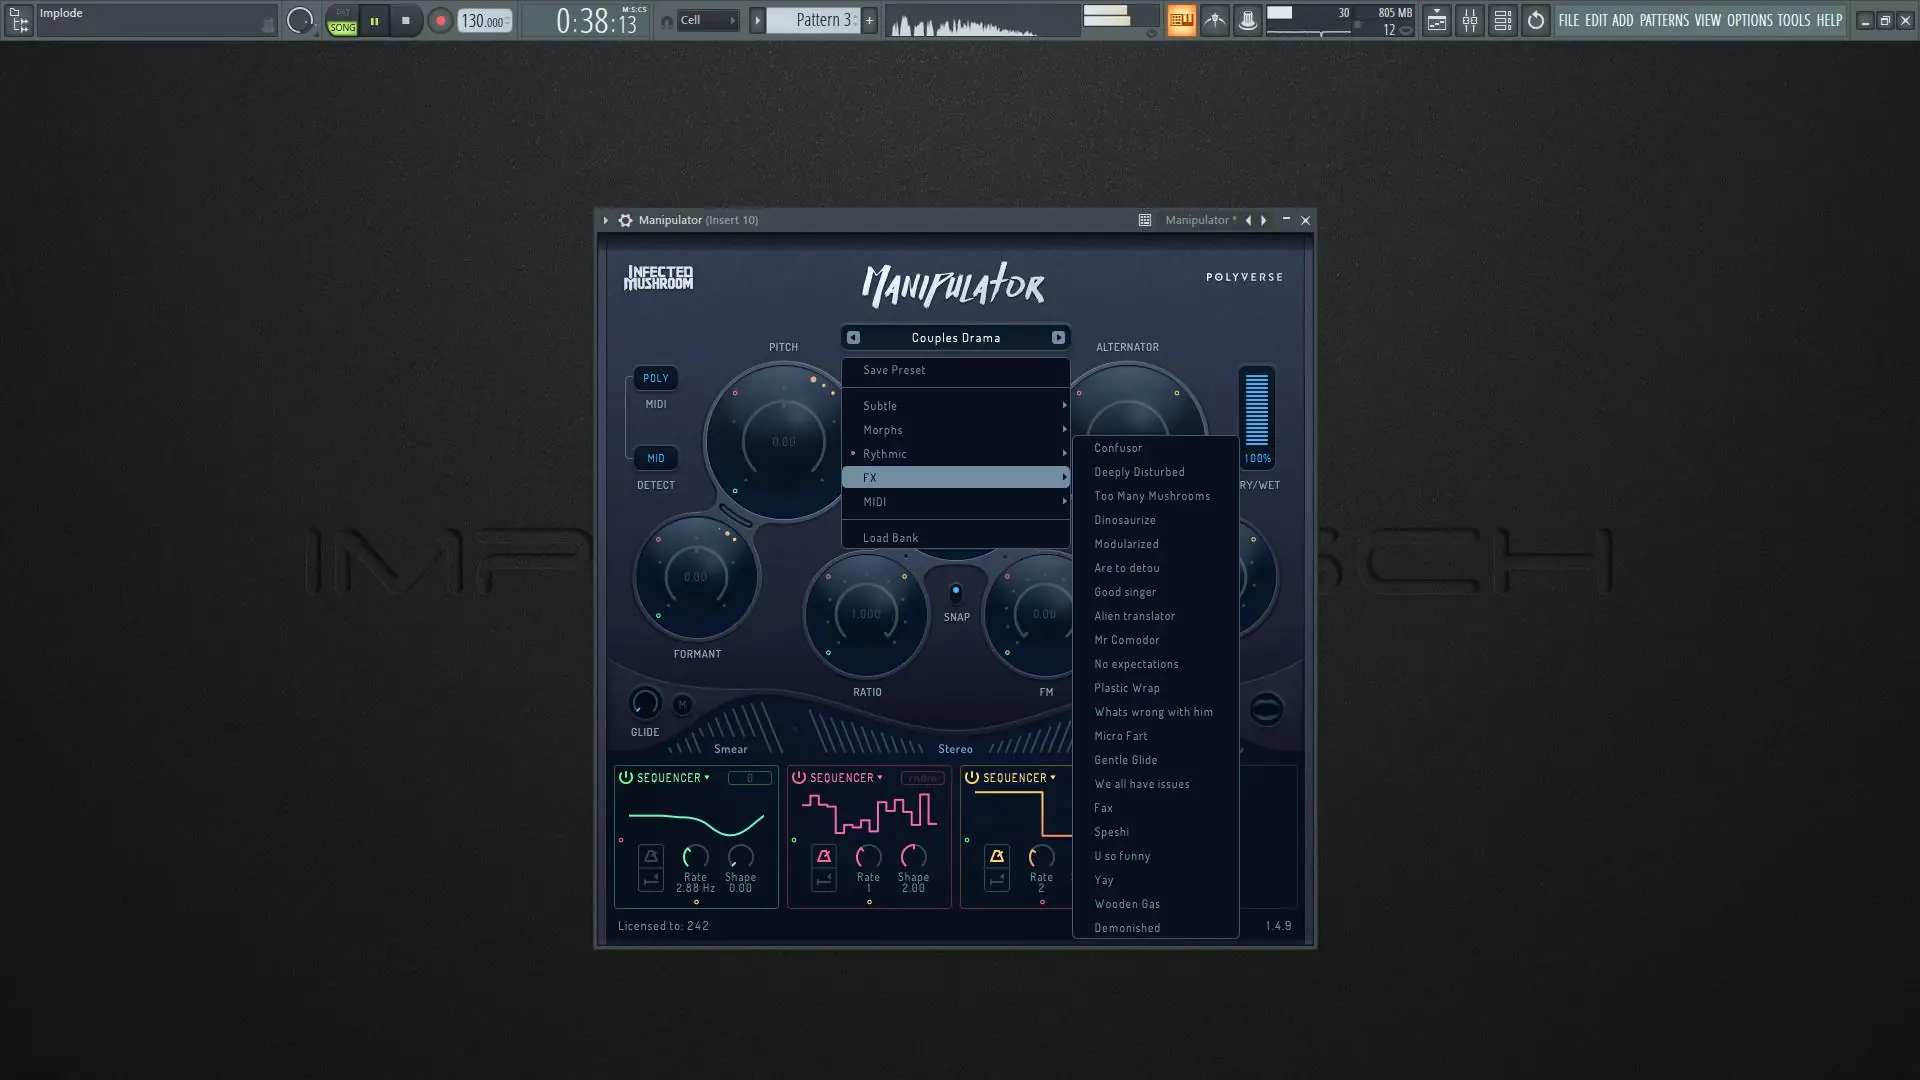This screenshot has width=1920, height=1080.
Task: Open the playlist view icon
Action: pos(1436,20)
